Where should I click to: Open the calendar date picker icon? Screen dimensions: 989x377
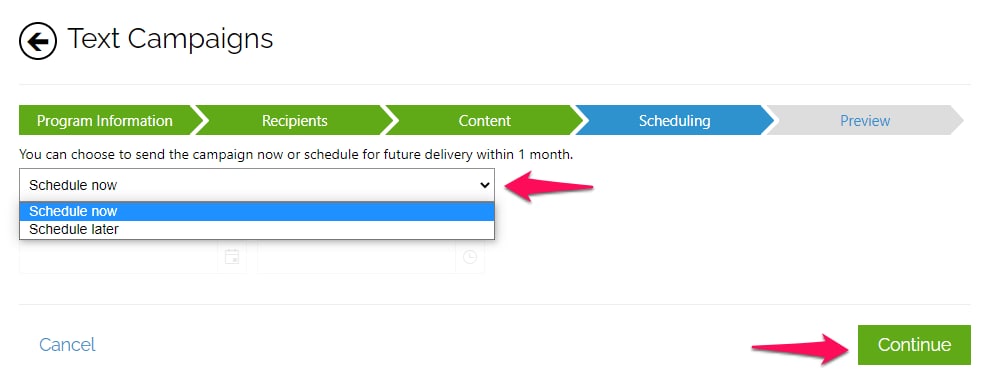click(x=232, y=257)
